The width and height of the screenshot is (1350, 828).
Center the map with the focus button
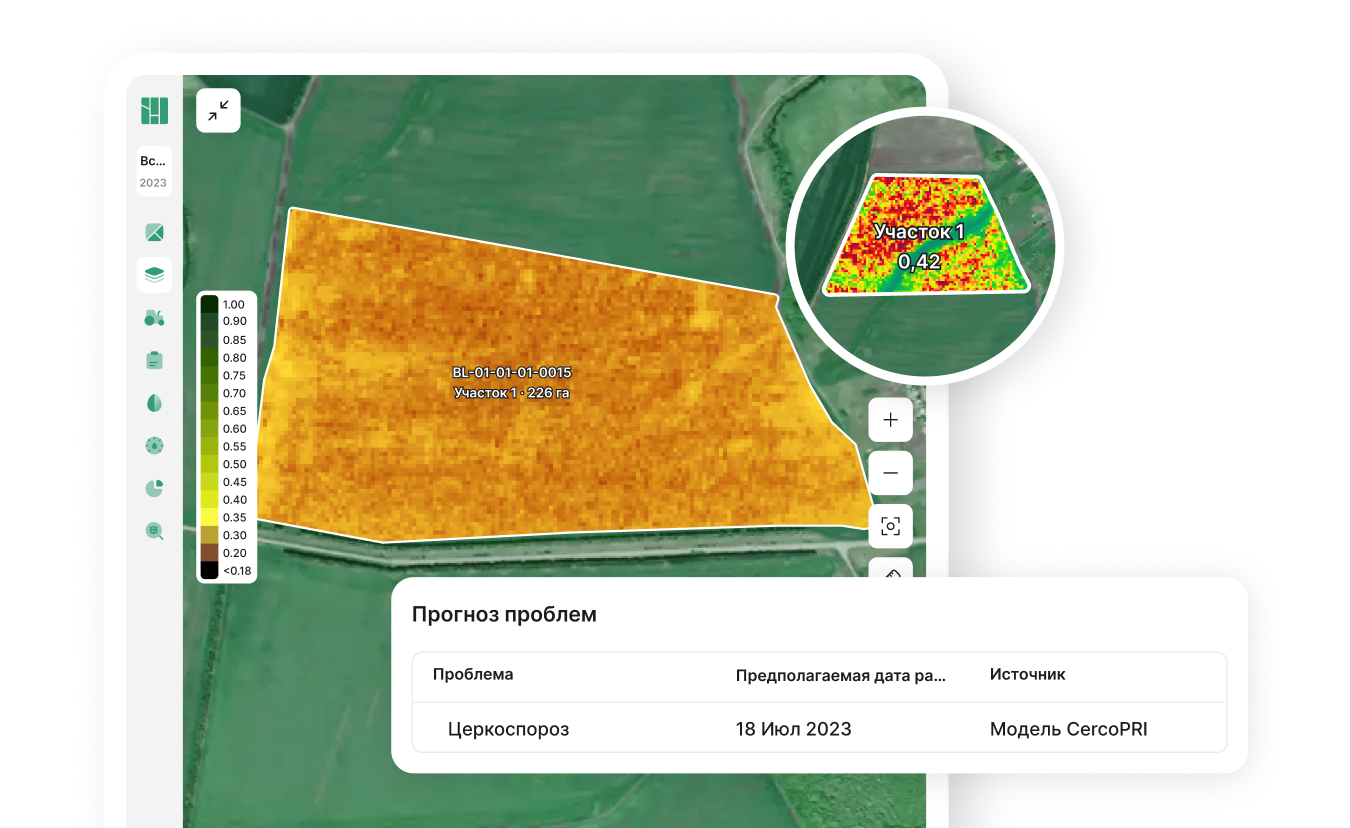(x=890, y=526)
